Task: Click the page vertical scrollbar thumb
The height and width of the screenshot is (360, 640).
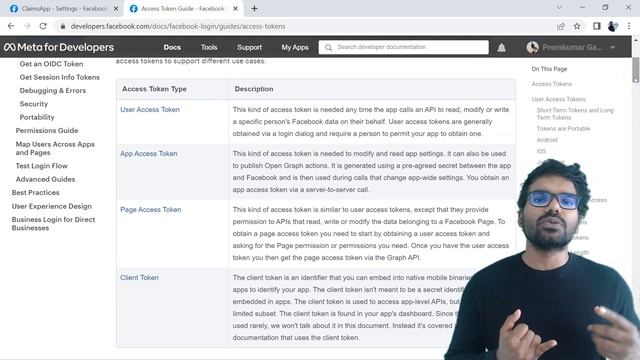Action: (x=636, y=70)
